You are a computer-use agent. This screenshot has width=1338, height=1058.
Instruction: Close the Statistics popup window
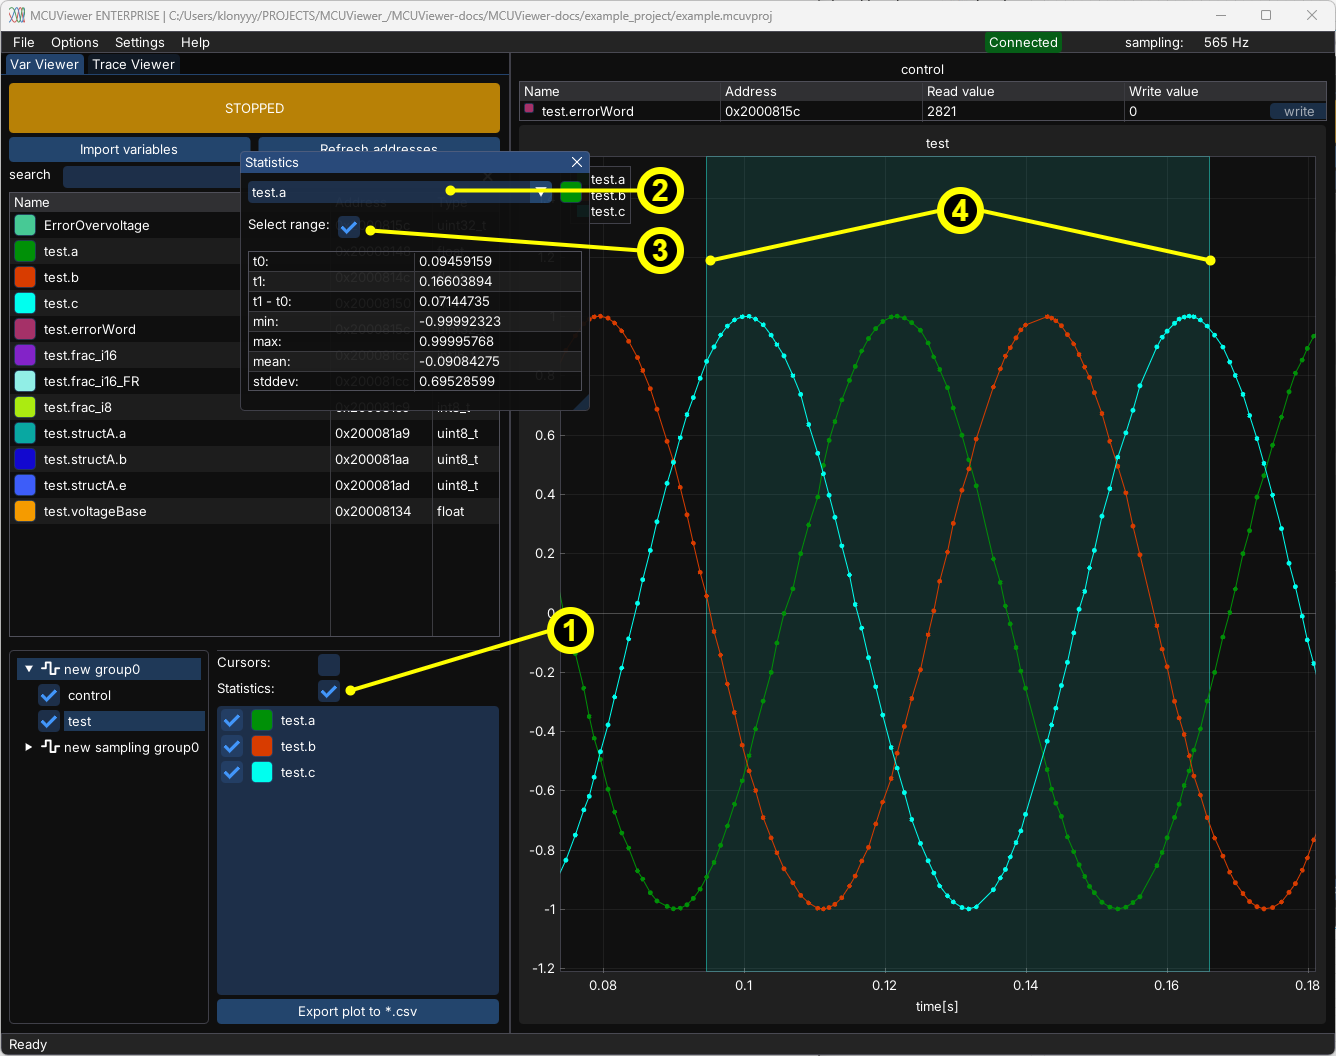576,162
